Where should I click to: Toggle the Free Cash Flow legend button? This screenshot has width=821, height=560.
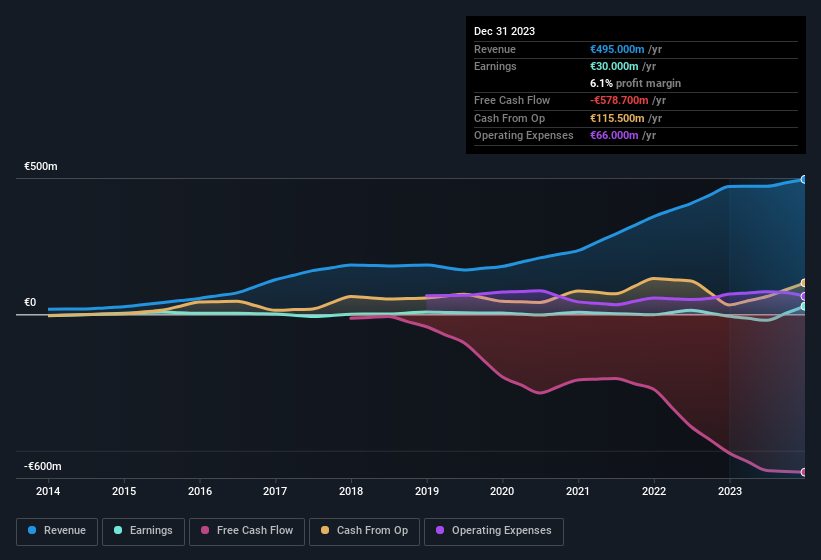pos(247,531)
